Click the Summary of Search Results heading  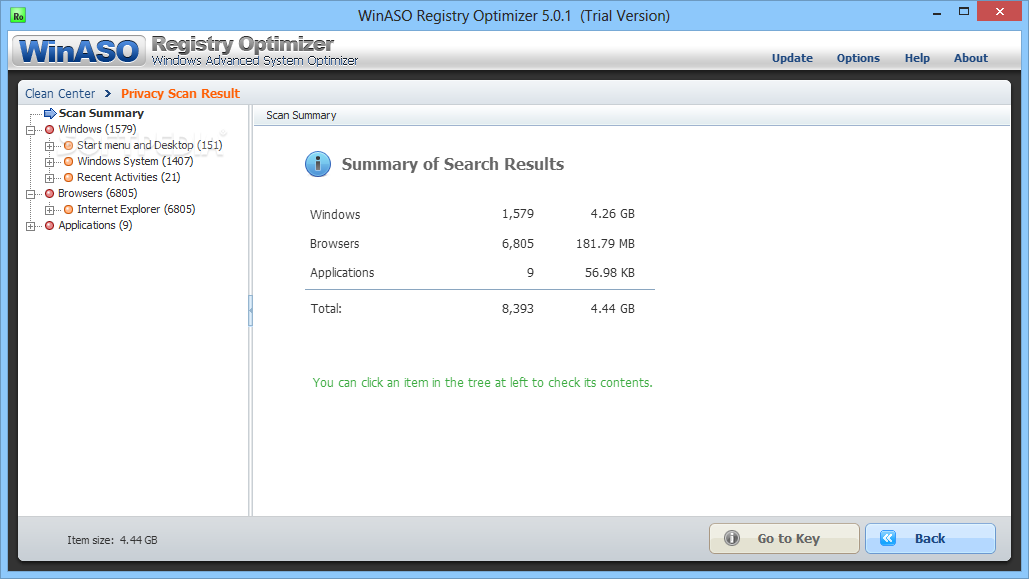coord(453,164)
